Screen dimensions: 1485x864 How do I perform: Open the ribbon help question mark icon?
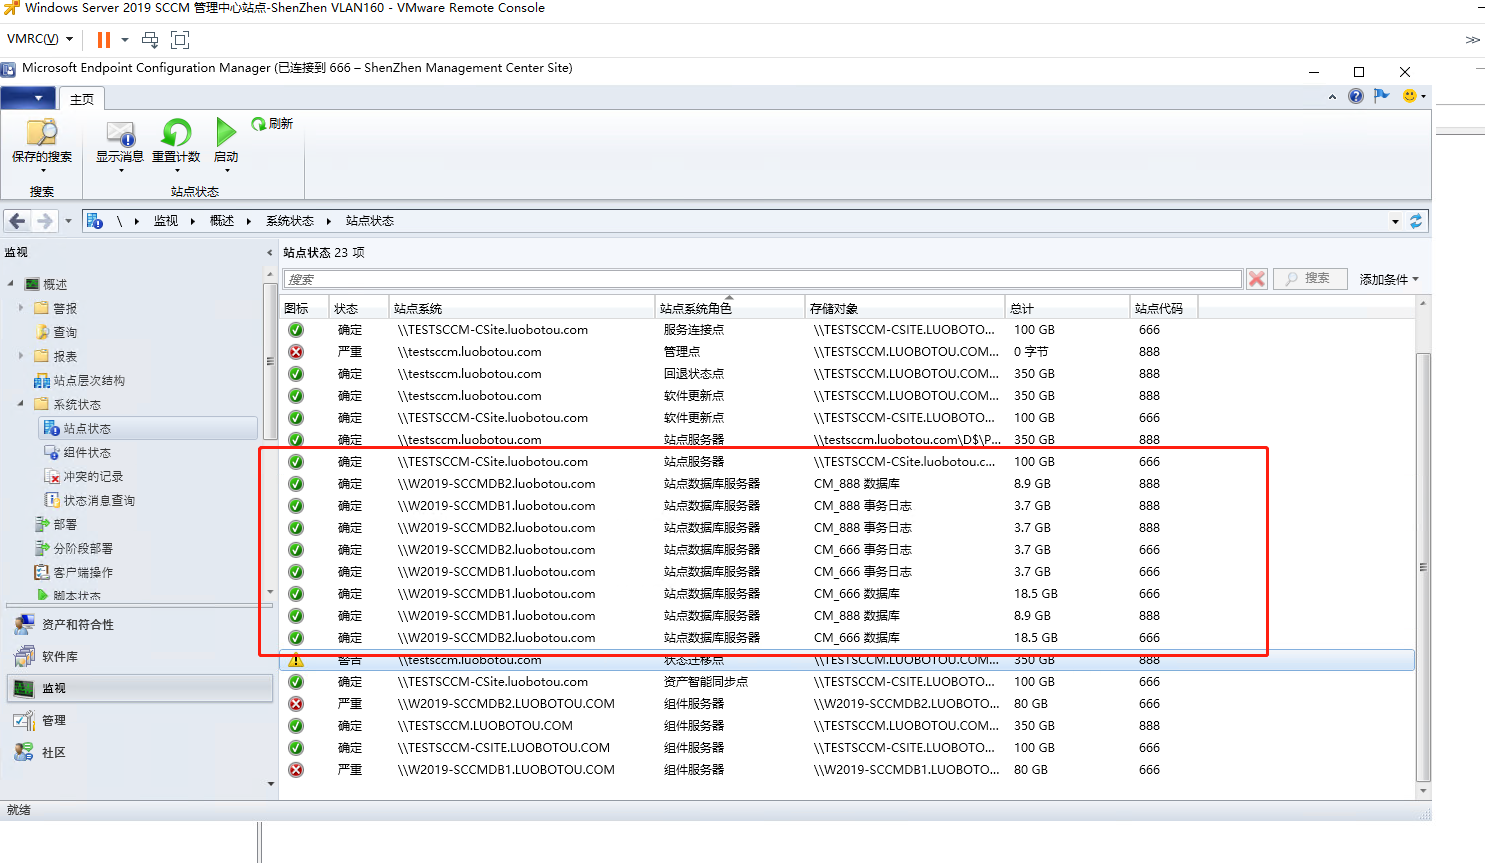pos(1356,96)
